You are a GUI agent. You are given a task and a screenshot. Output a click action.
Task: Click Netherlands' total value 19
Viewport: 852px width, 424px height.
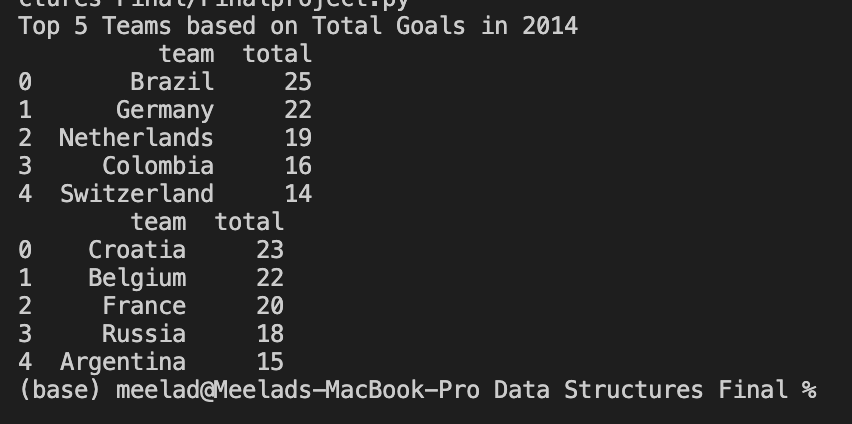tap(297, 137)
